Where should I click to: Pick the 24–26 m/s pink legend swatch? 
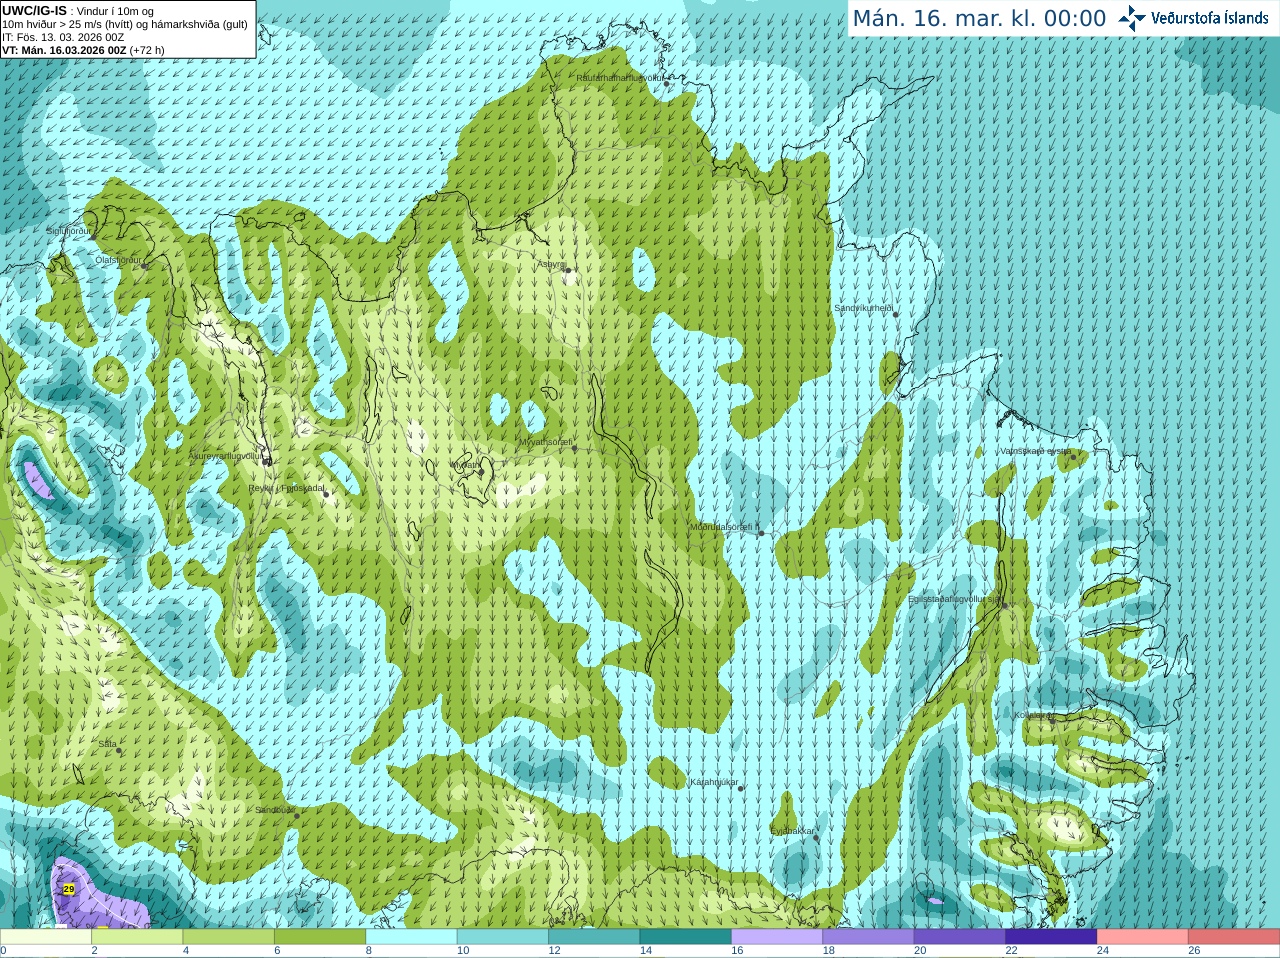tap(1142, 937)
